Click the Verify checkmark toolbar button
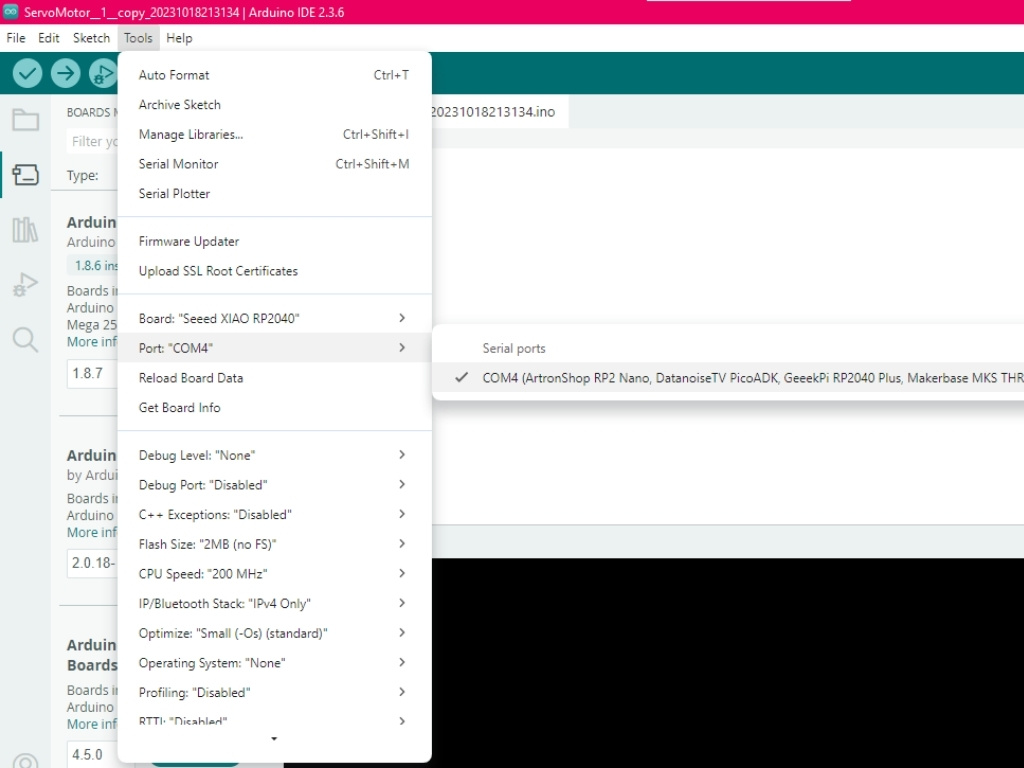 [27, 73]
